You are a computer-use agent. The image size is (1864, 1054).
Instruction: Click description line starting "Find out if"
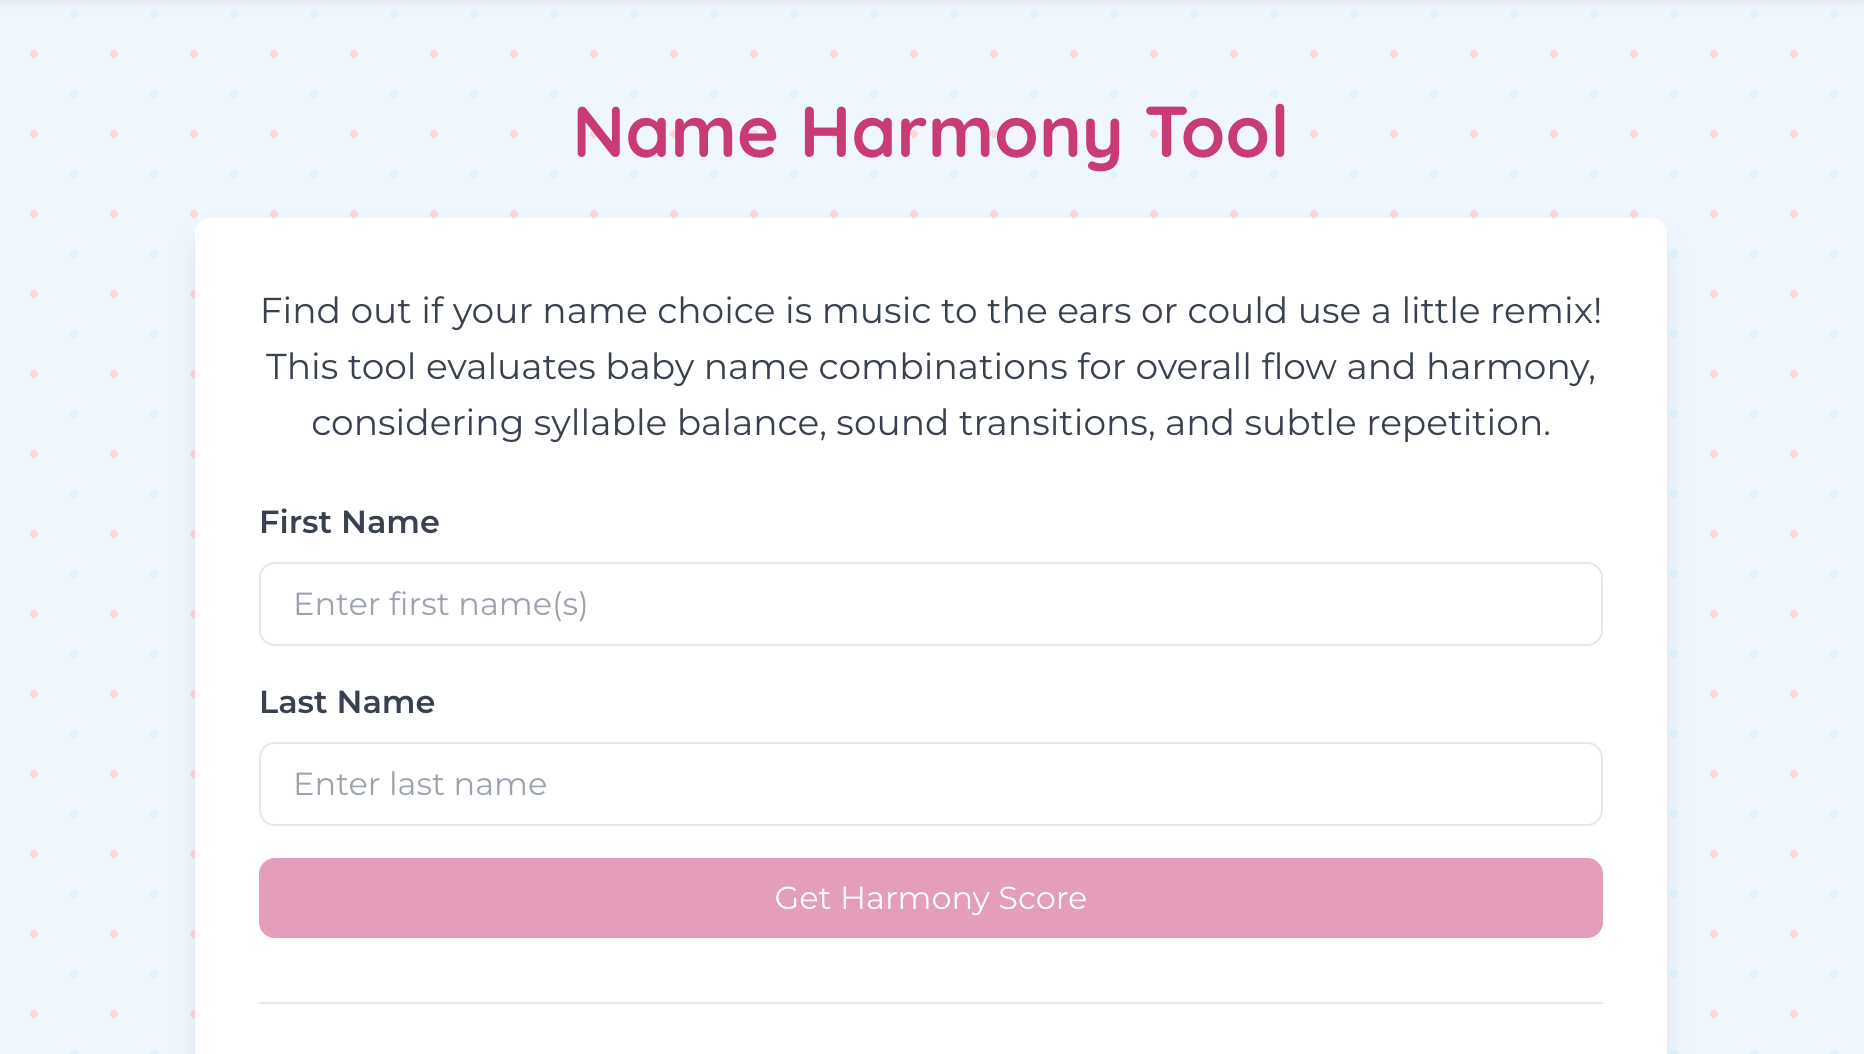931,311
